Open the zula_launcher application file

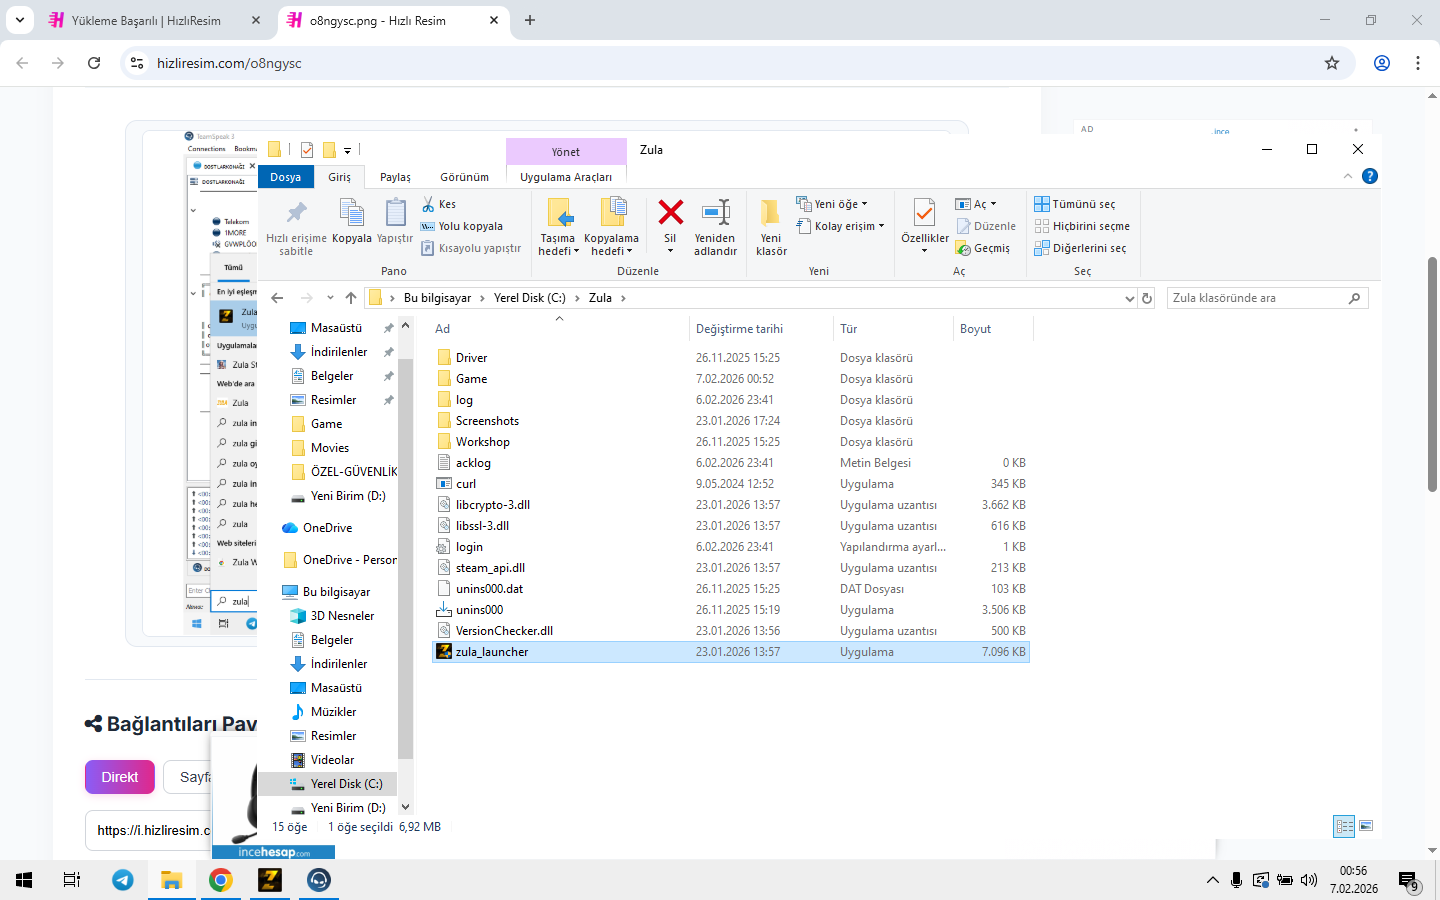coord(730,652)
